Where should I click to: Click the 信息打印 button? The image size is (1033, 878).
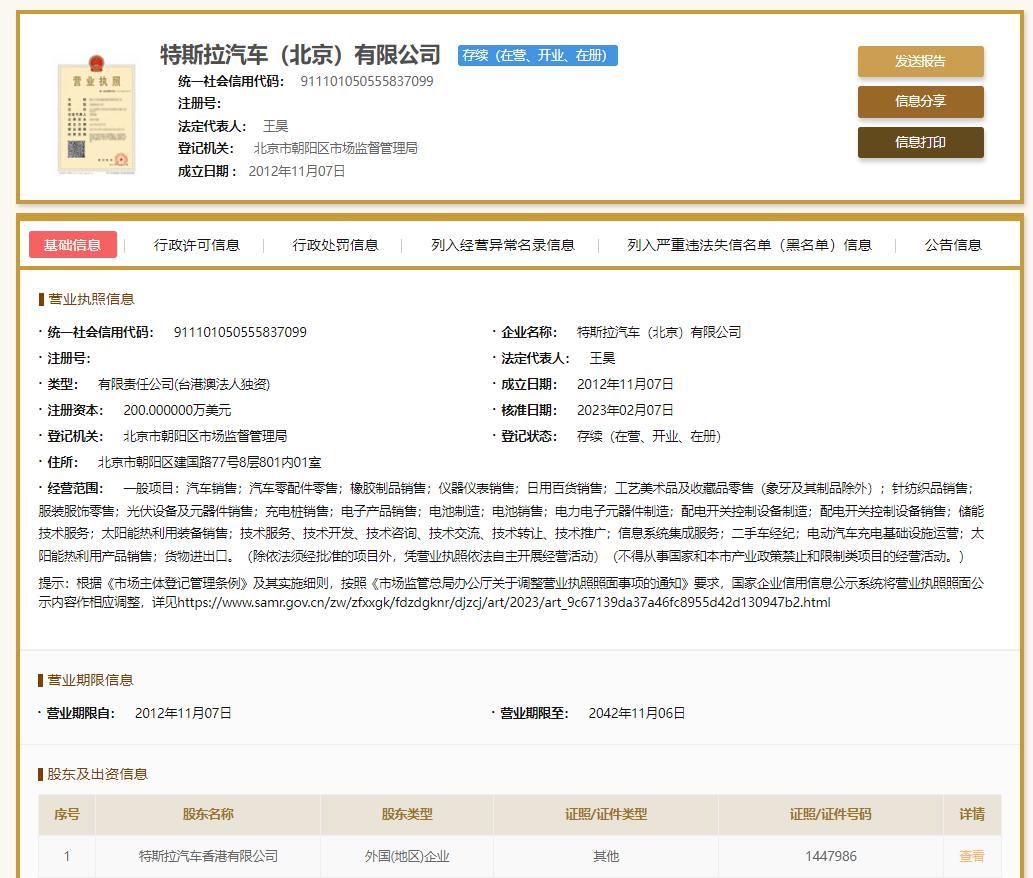click(920, 142)
